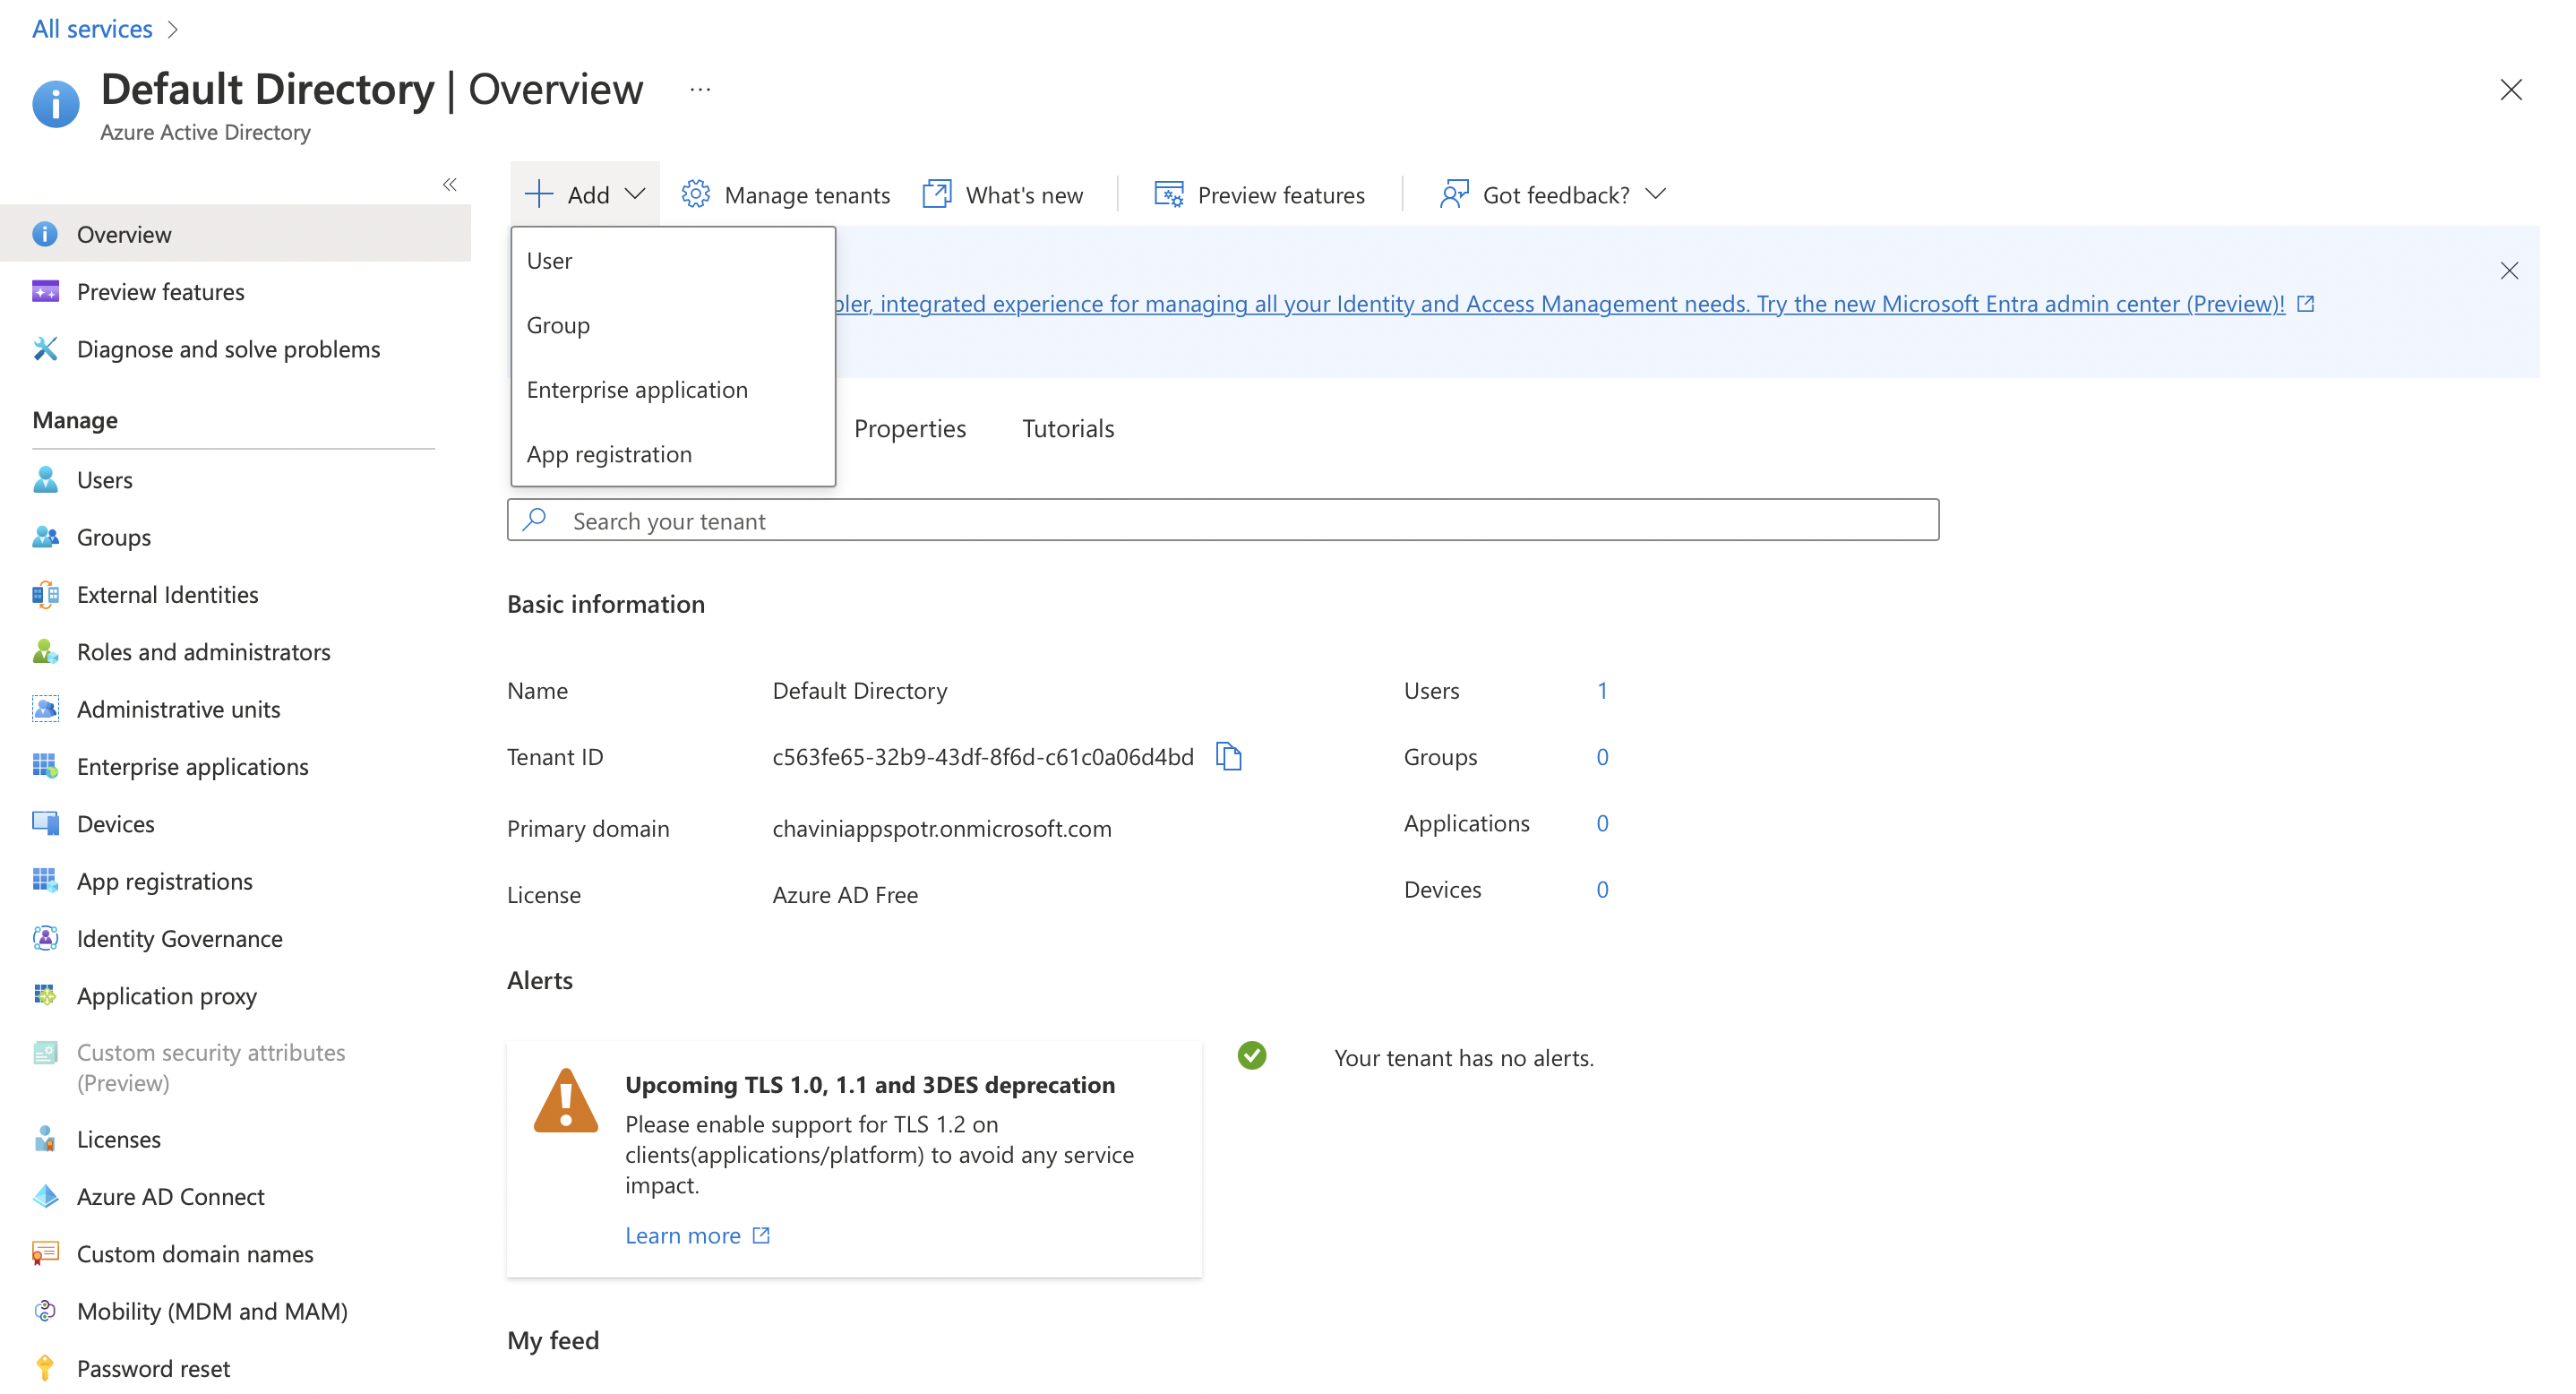Click the Devices icon in sidebar
The width and height of the screenshot is (2576, 1394).
45,823
